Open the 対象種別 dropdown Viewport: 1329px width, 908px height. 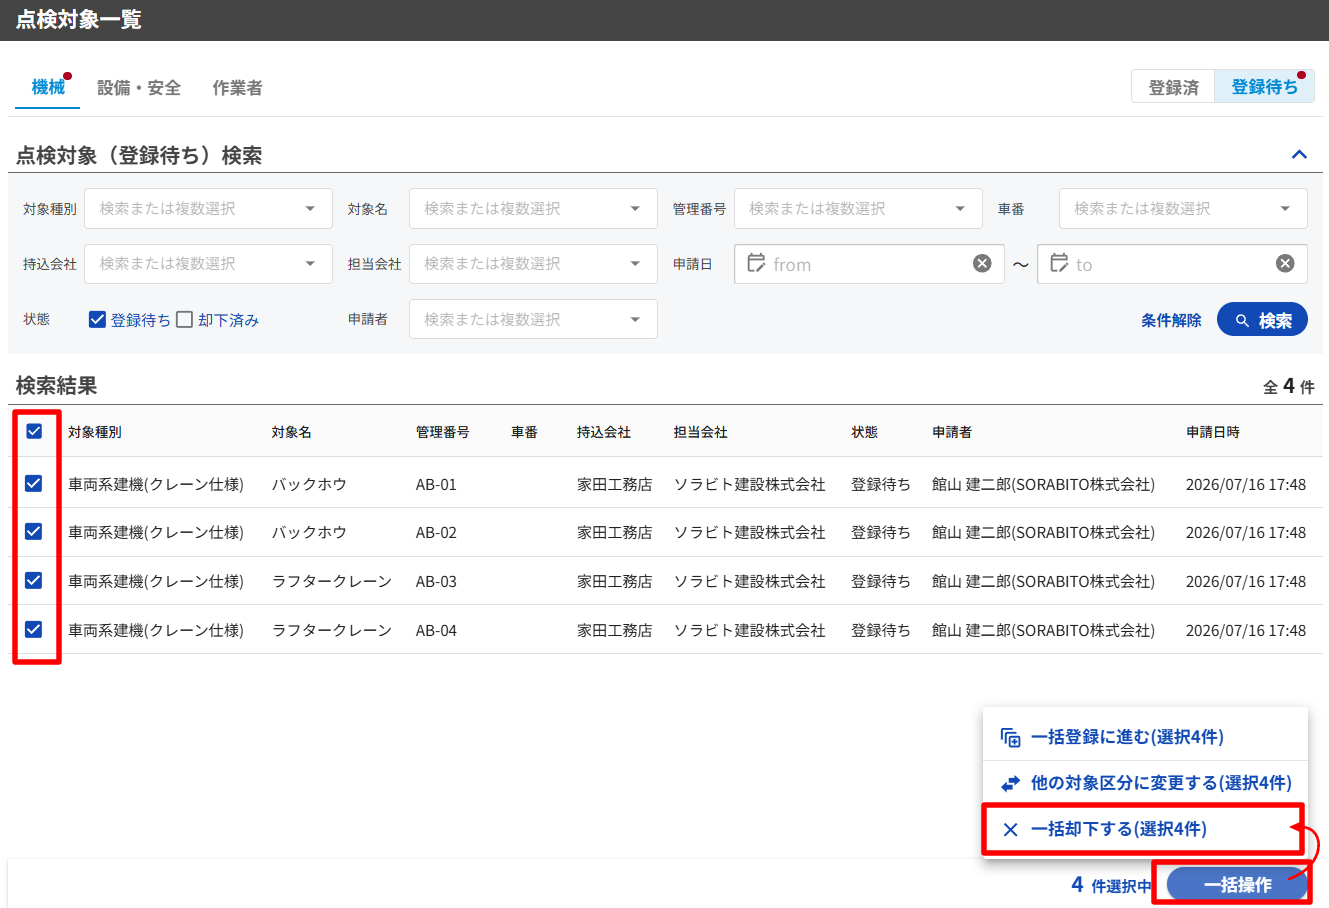coord(208,208)
